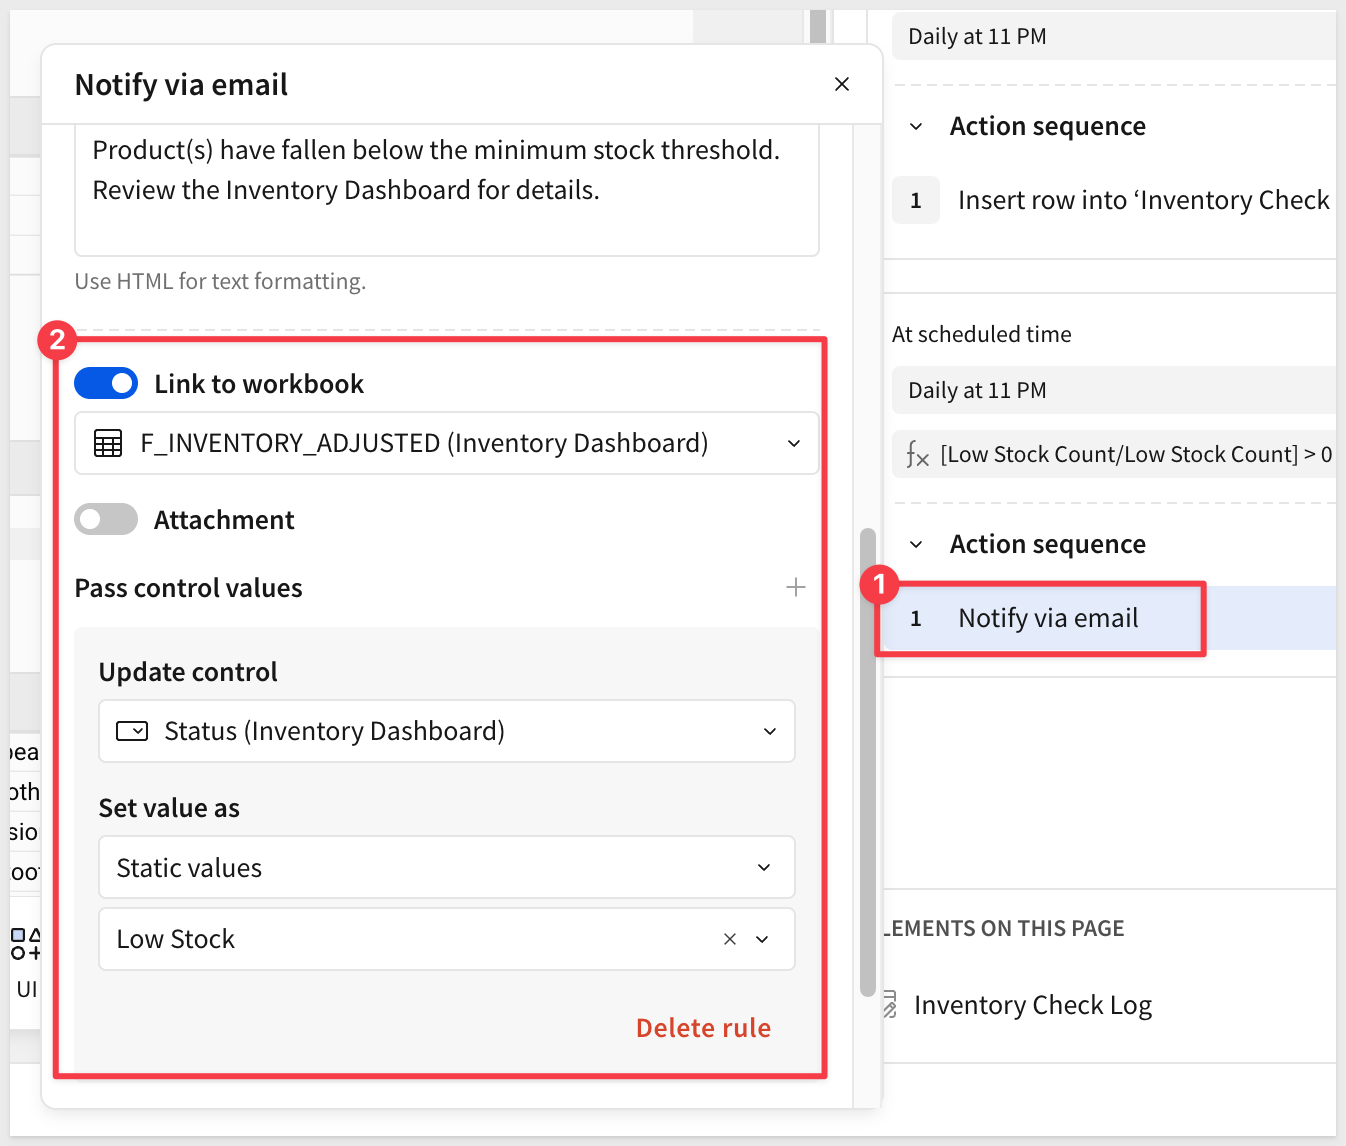
Task: Click the Delete rule link
Action: 703,1028
